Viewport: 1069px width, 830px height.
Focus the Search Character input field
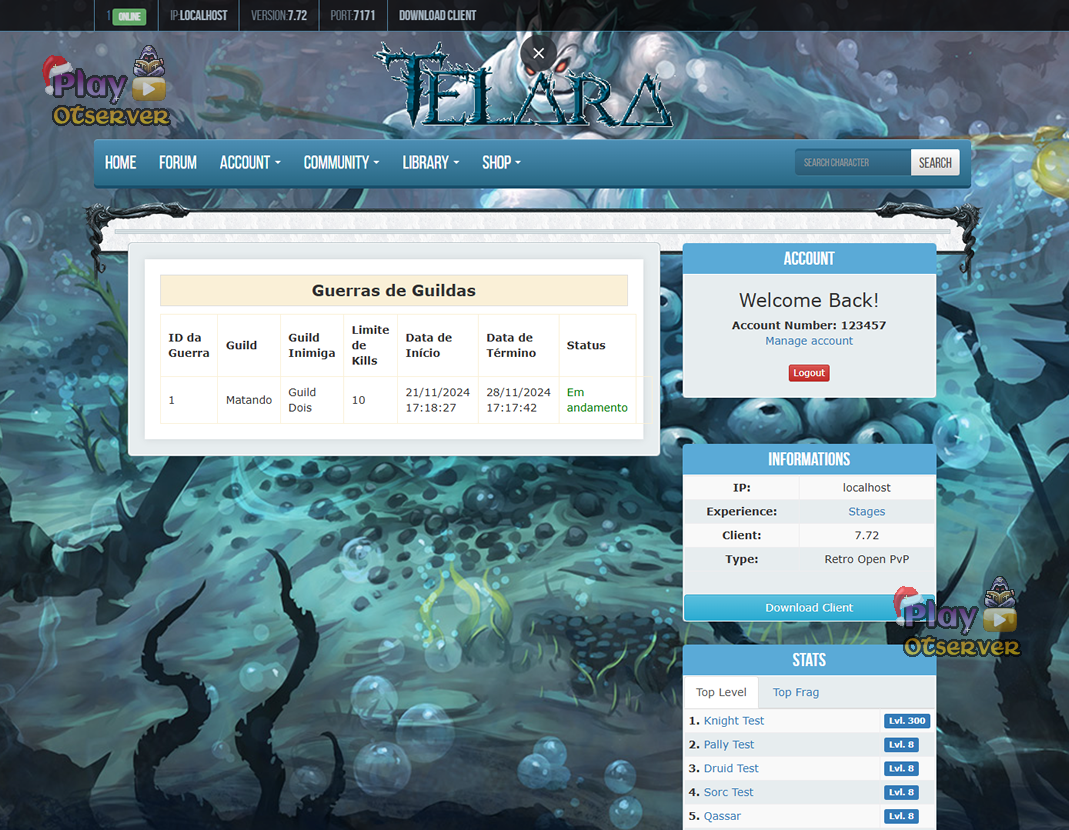853,163
